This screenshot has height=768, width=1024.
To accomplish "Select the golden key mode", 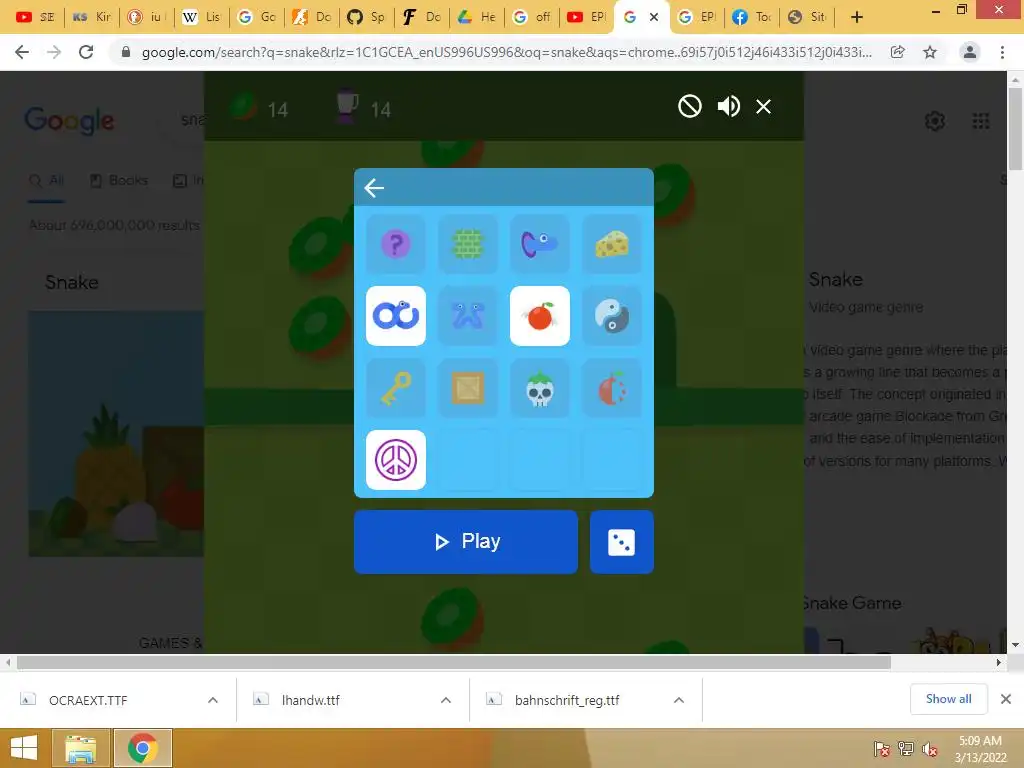I will pyautogui.click(x=396, y=388).
